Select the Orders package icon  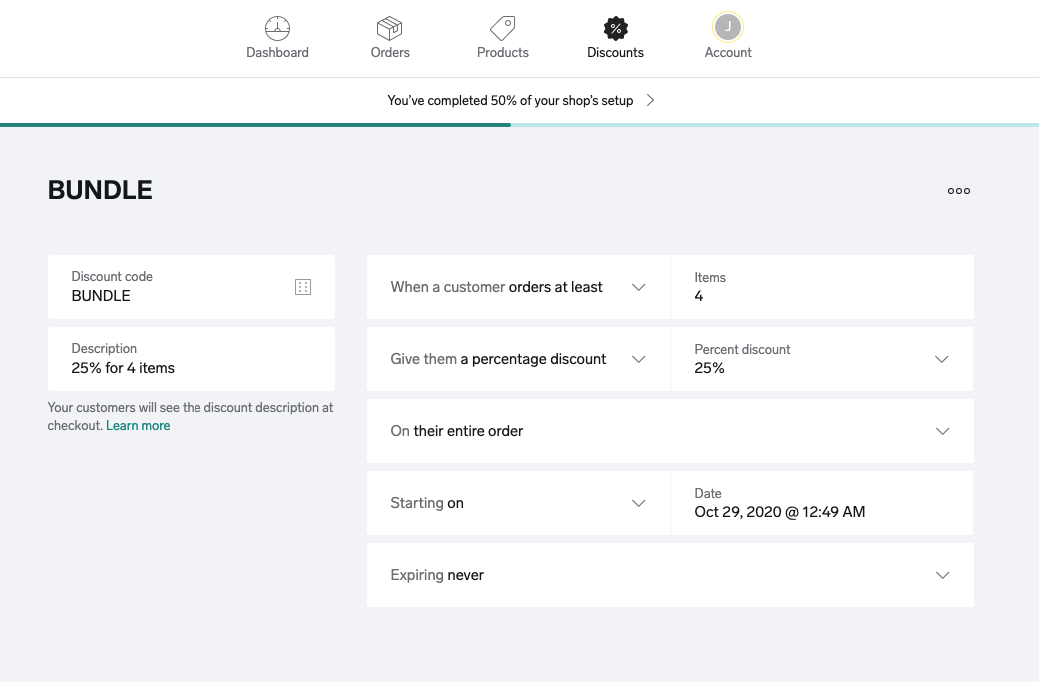coord(389,28)
